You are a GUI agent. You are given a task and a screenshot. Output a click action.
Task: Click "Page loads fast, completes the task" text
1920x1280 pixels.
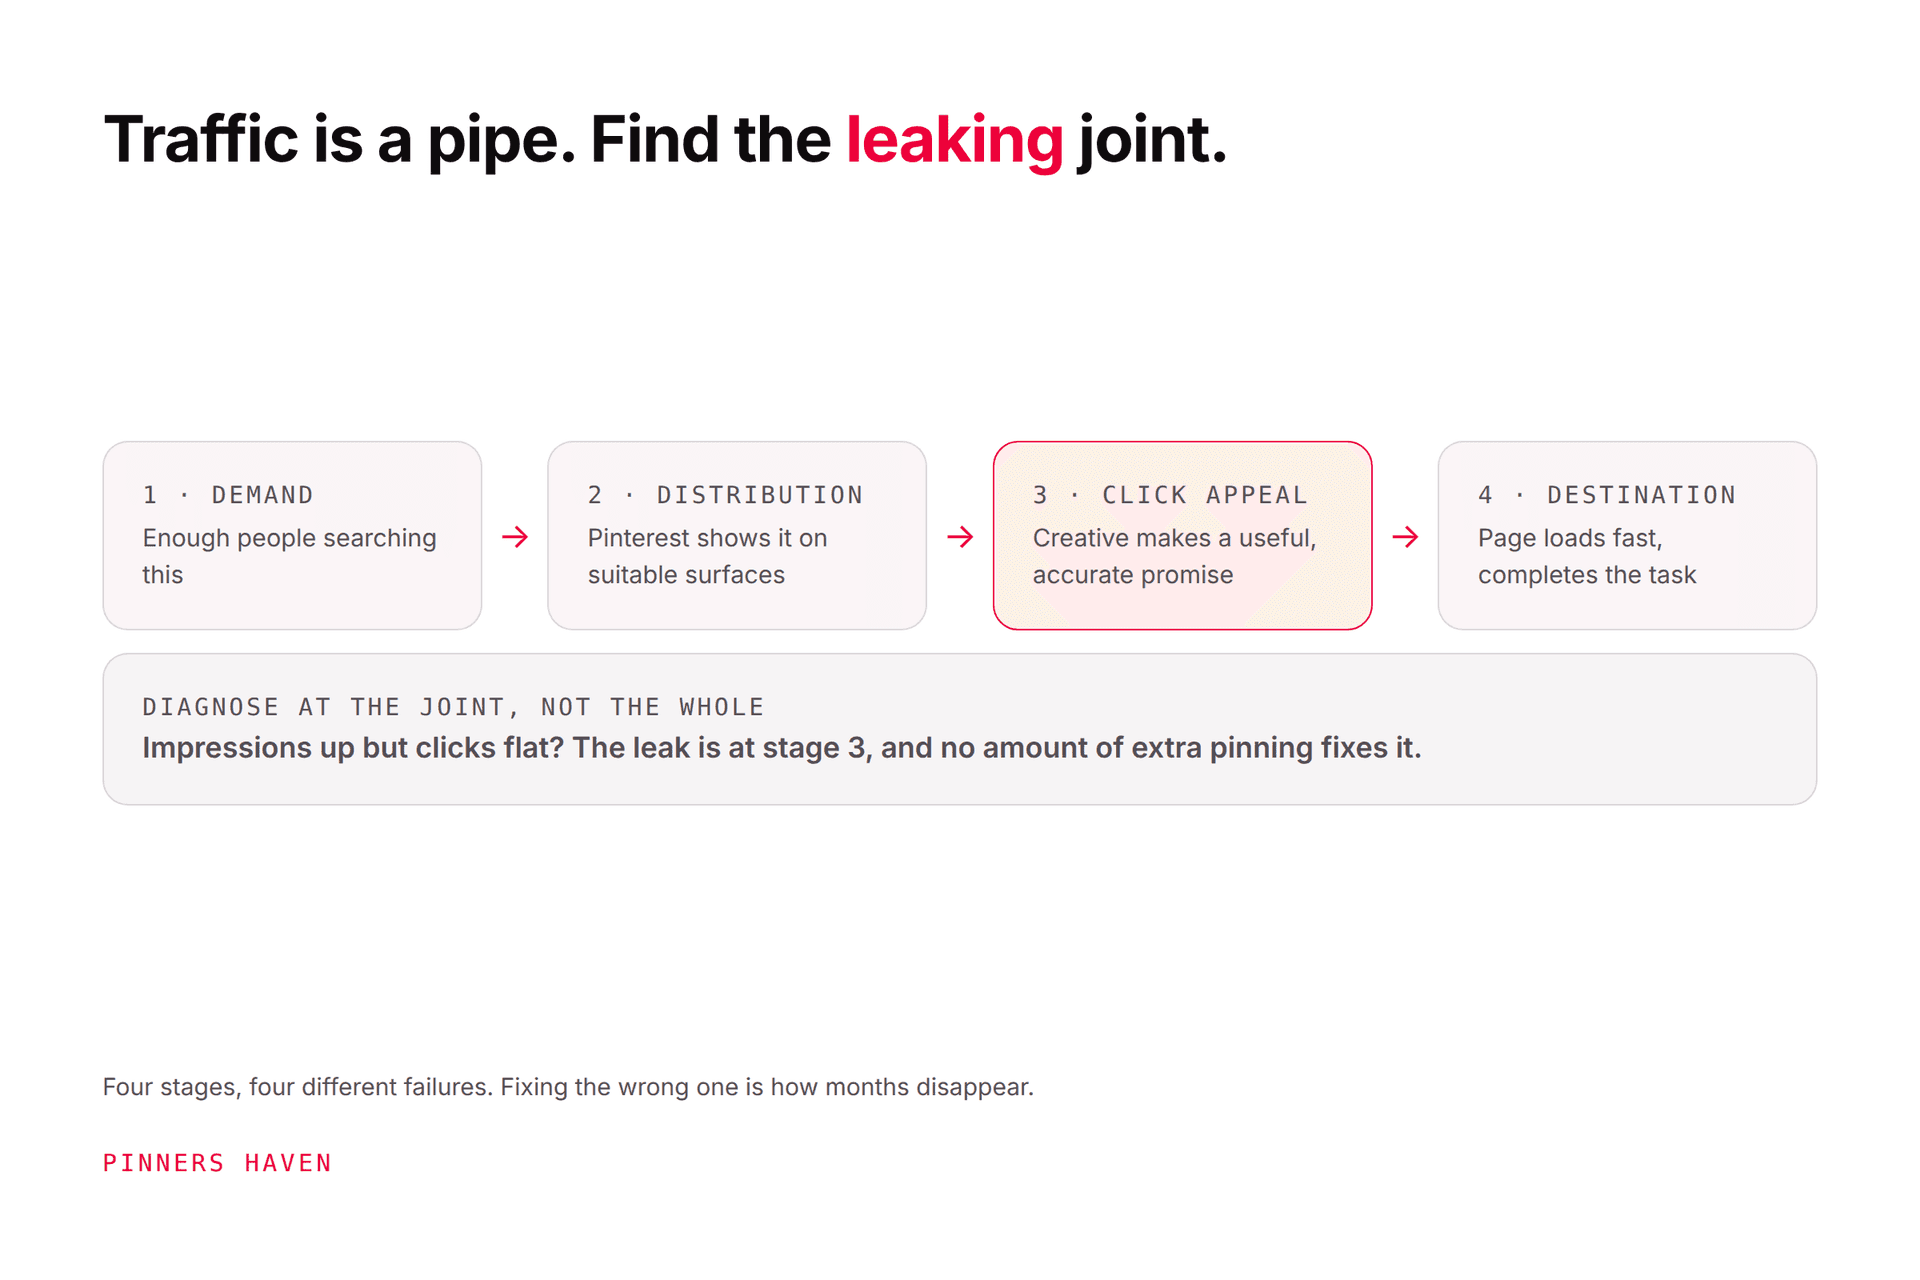click(1587, 556)
